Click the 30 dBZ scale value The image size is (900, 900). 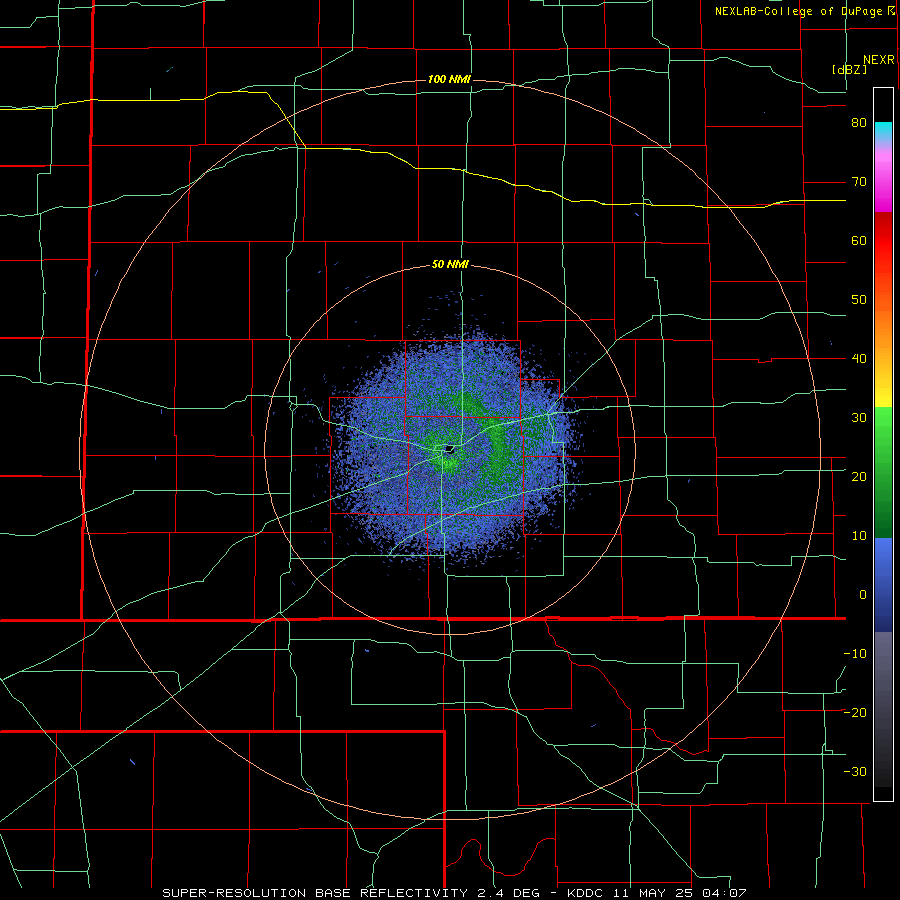tap(859, 417)
